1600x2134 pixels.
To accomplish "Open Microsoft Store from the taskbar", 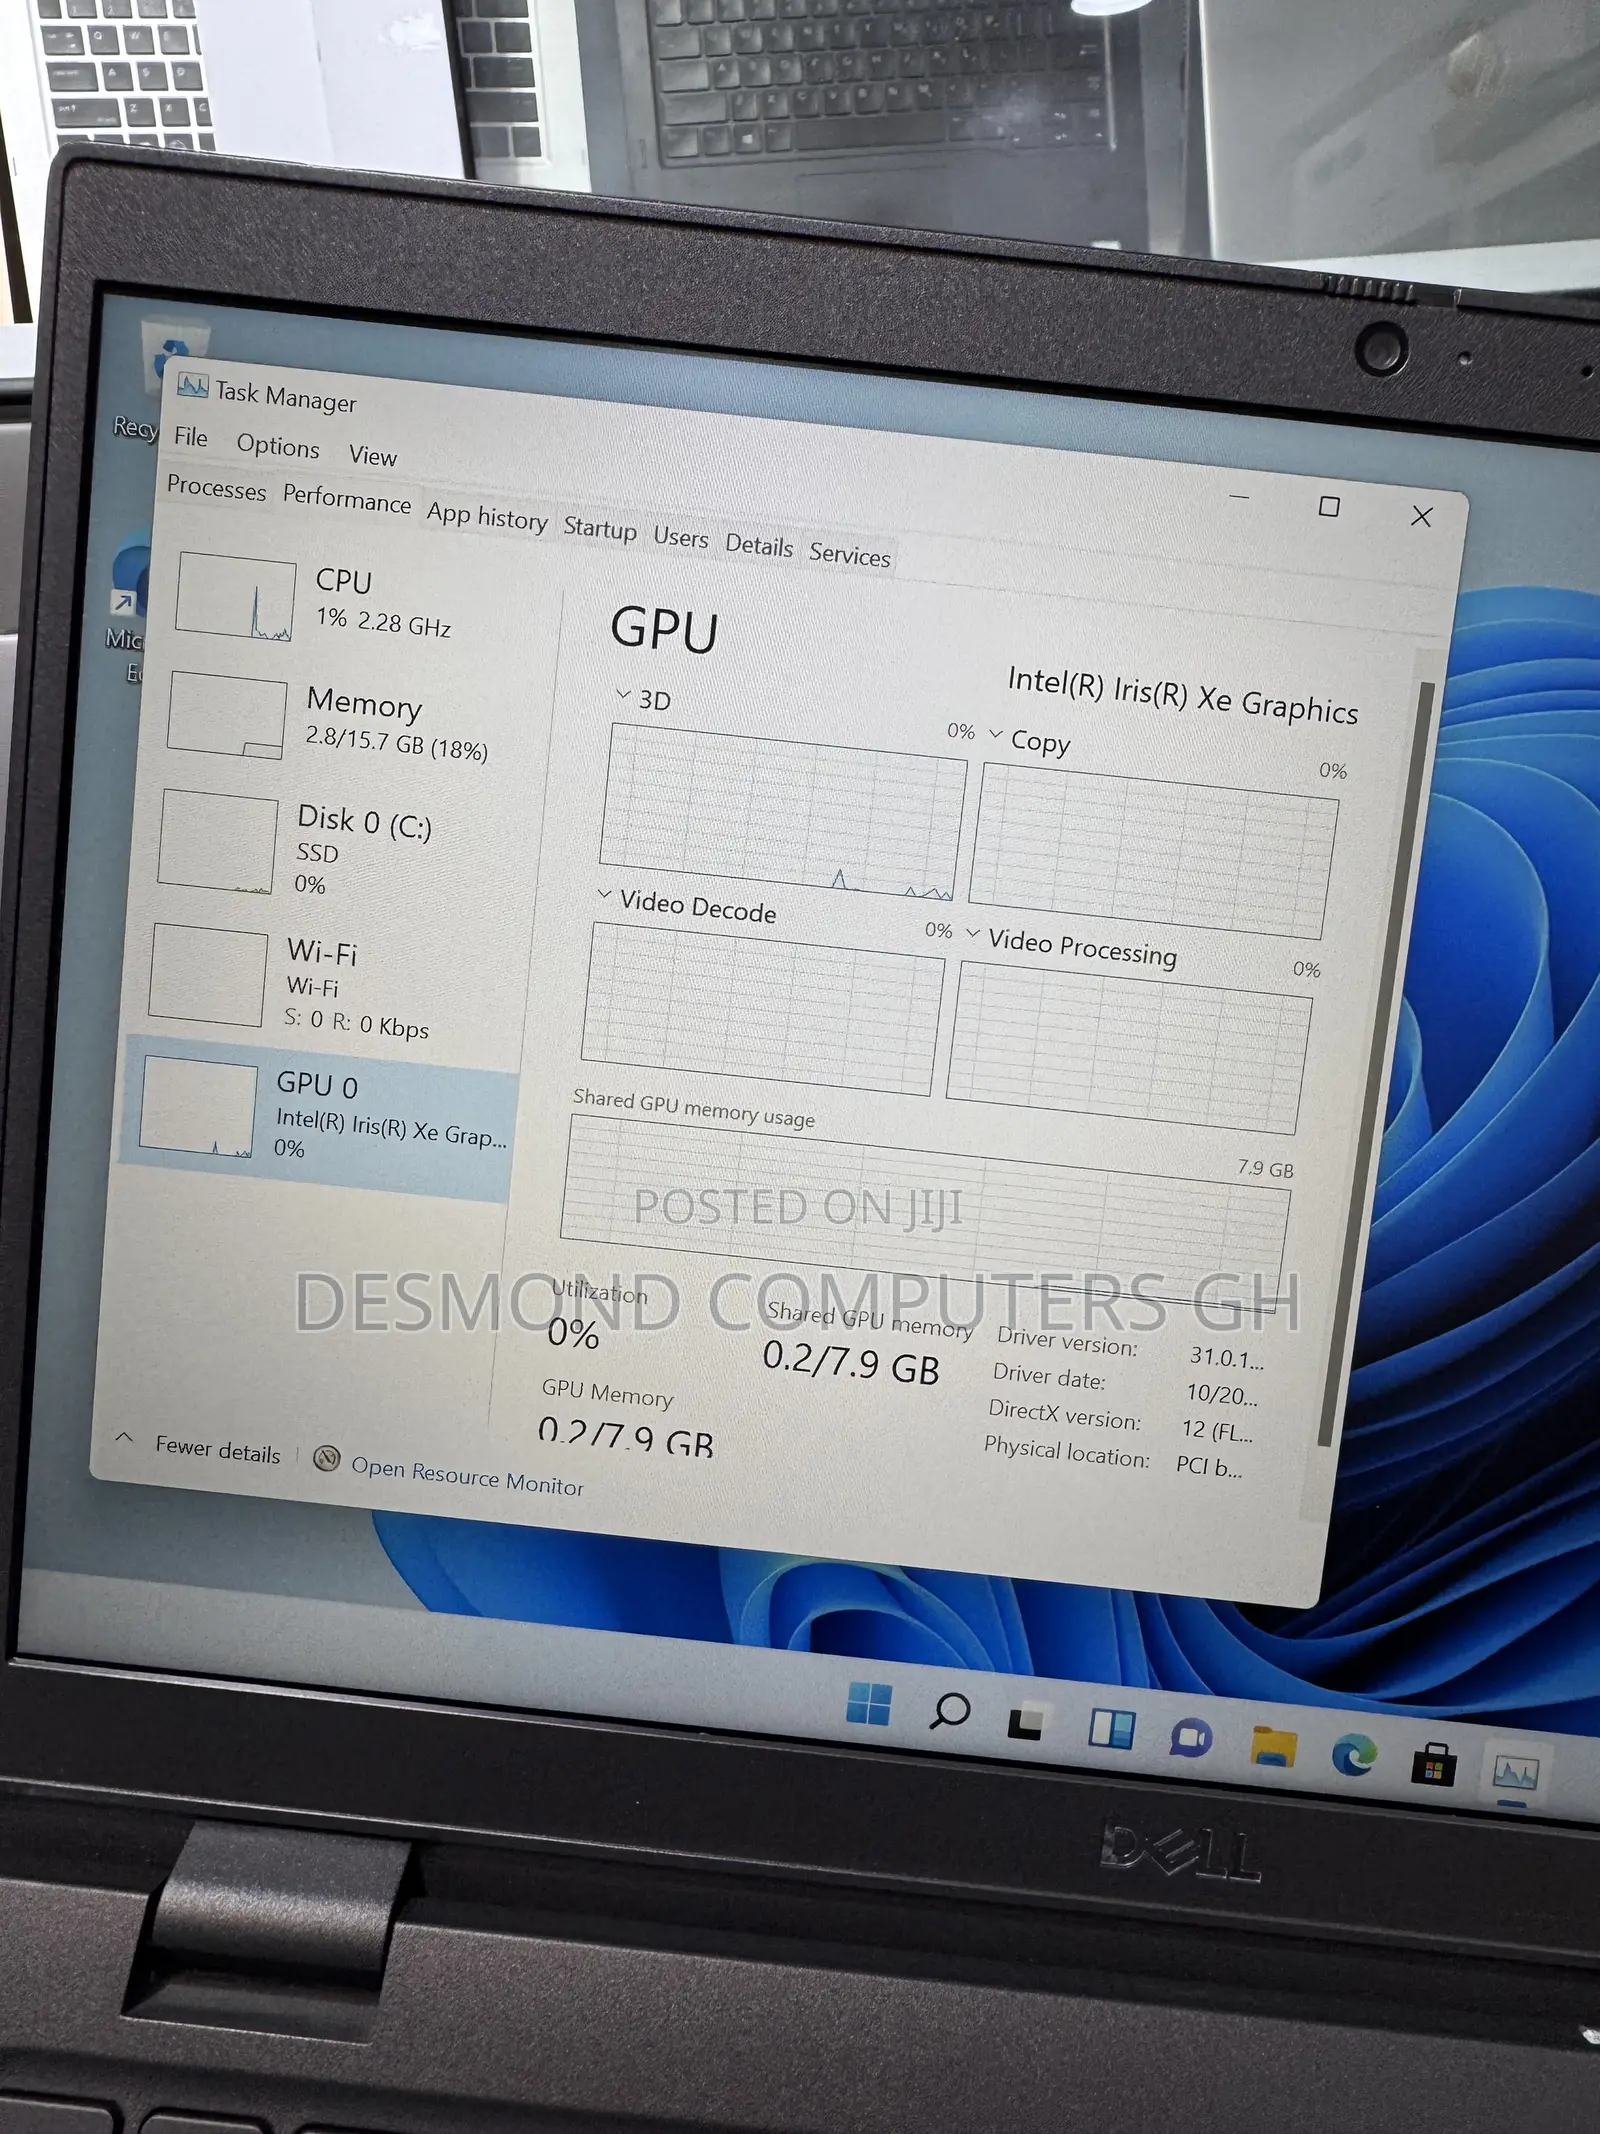I will pyautogui.click(x=1433, y=1765).
